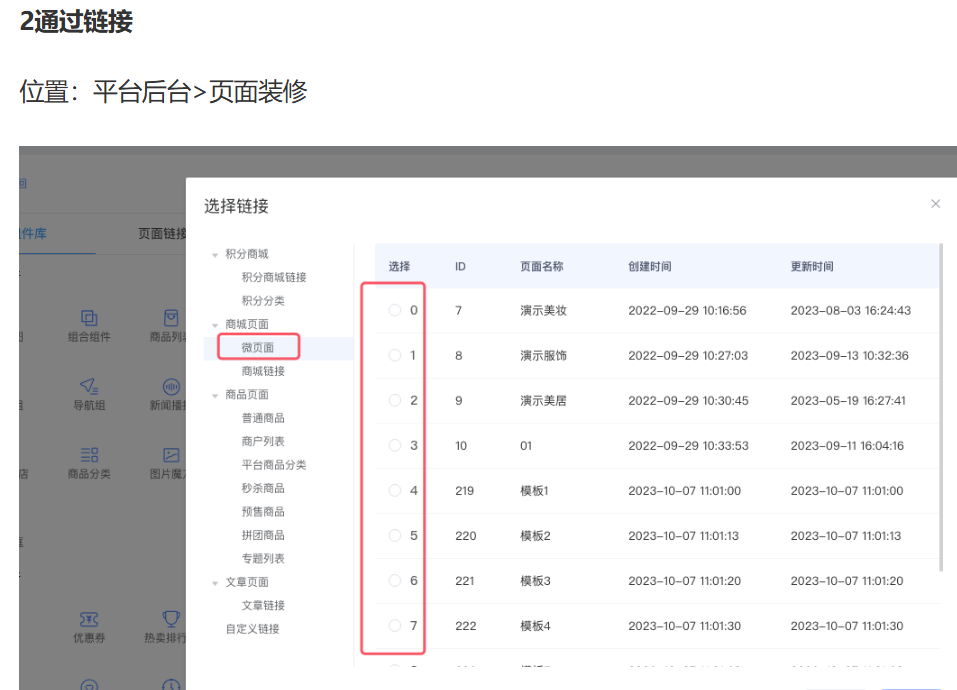Select 专题列表 in the tree
Screen dimensions: 957x690
[x=263, y=558]
